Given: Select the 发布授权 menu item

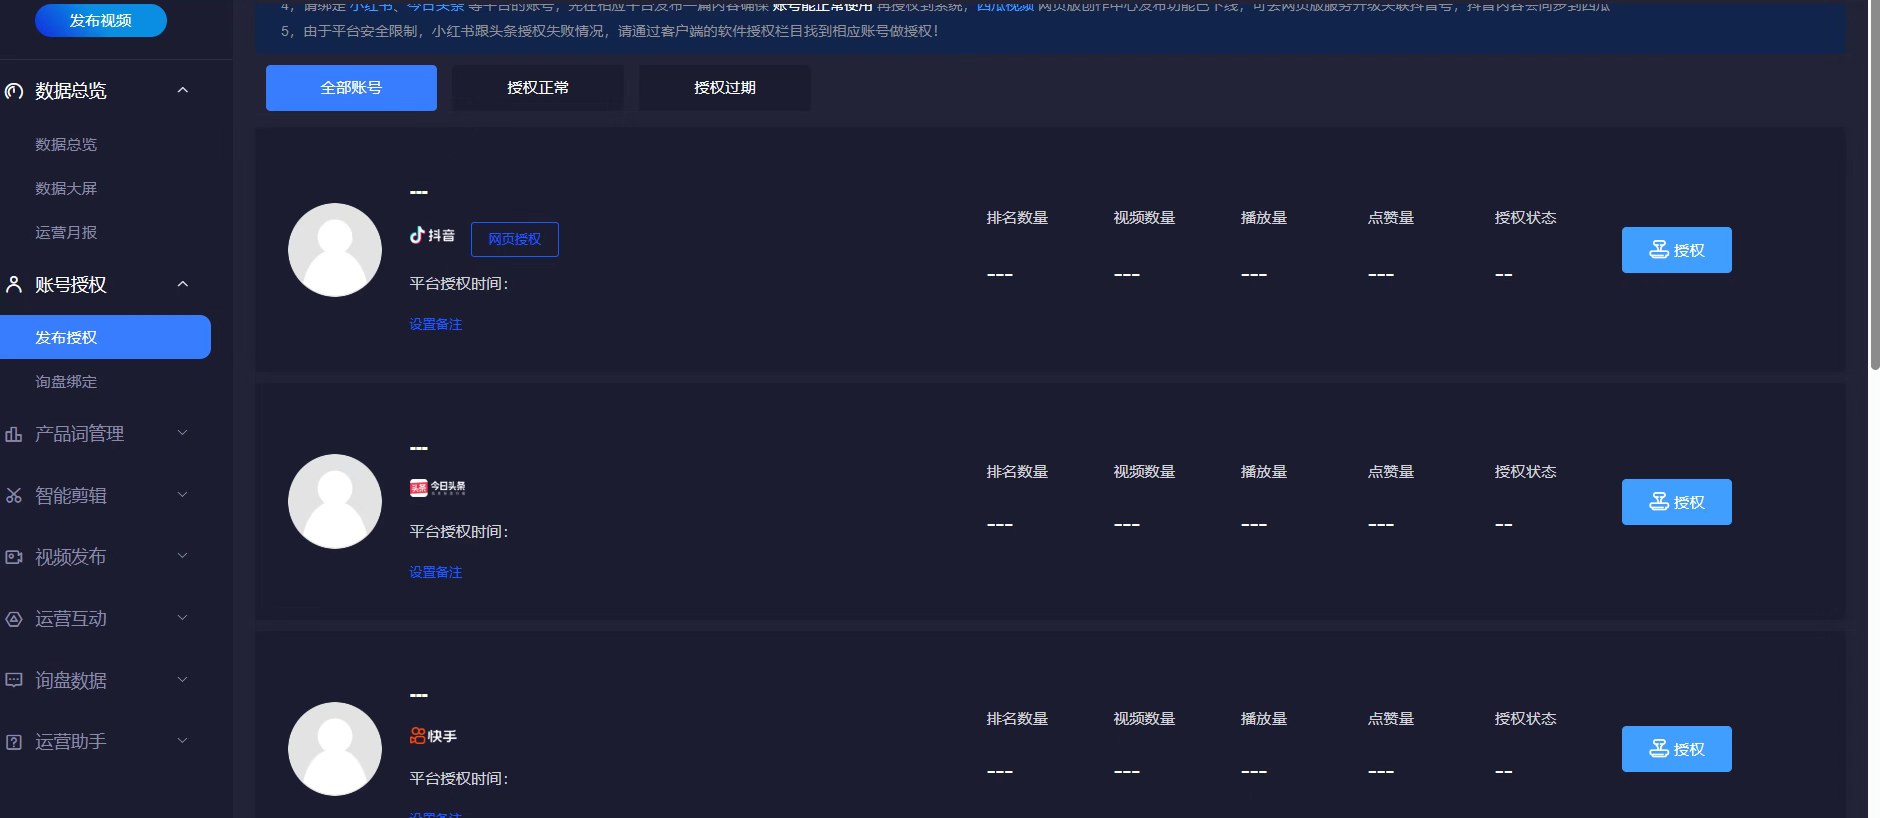Looking at the screenshot, I should click(105, 337).
